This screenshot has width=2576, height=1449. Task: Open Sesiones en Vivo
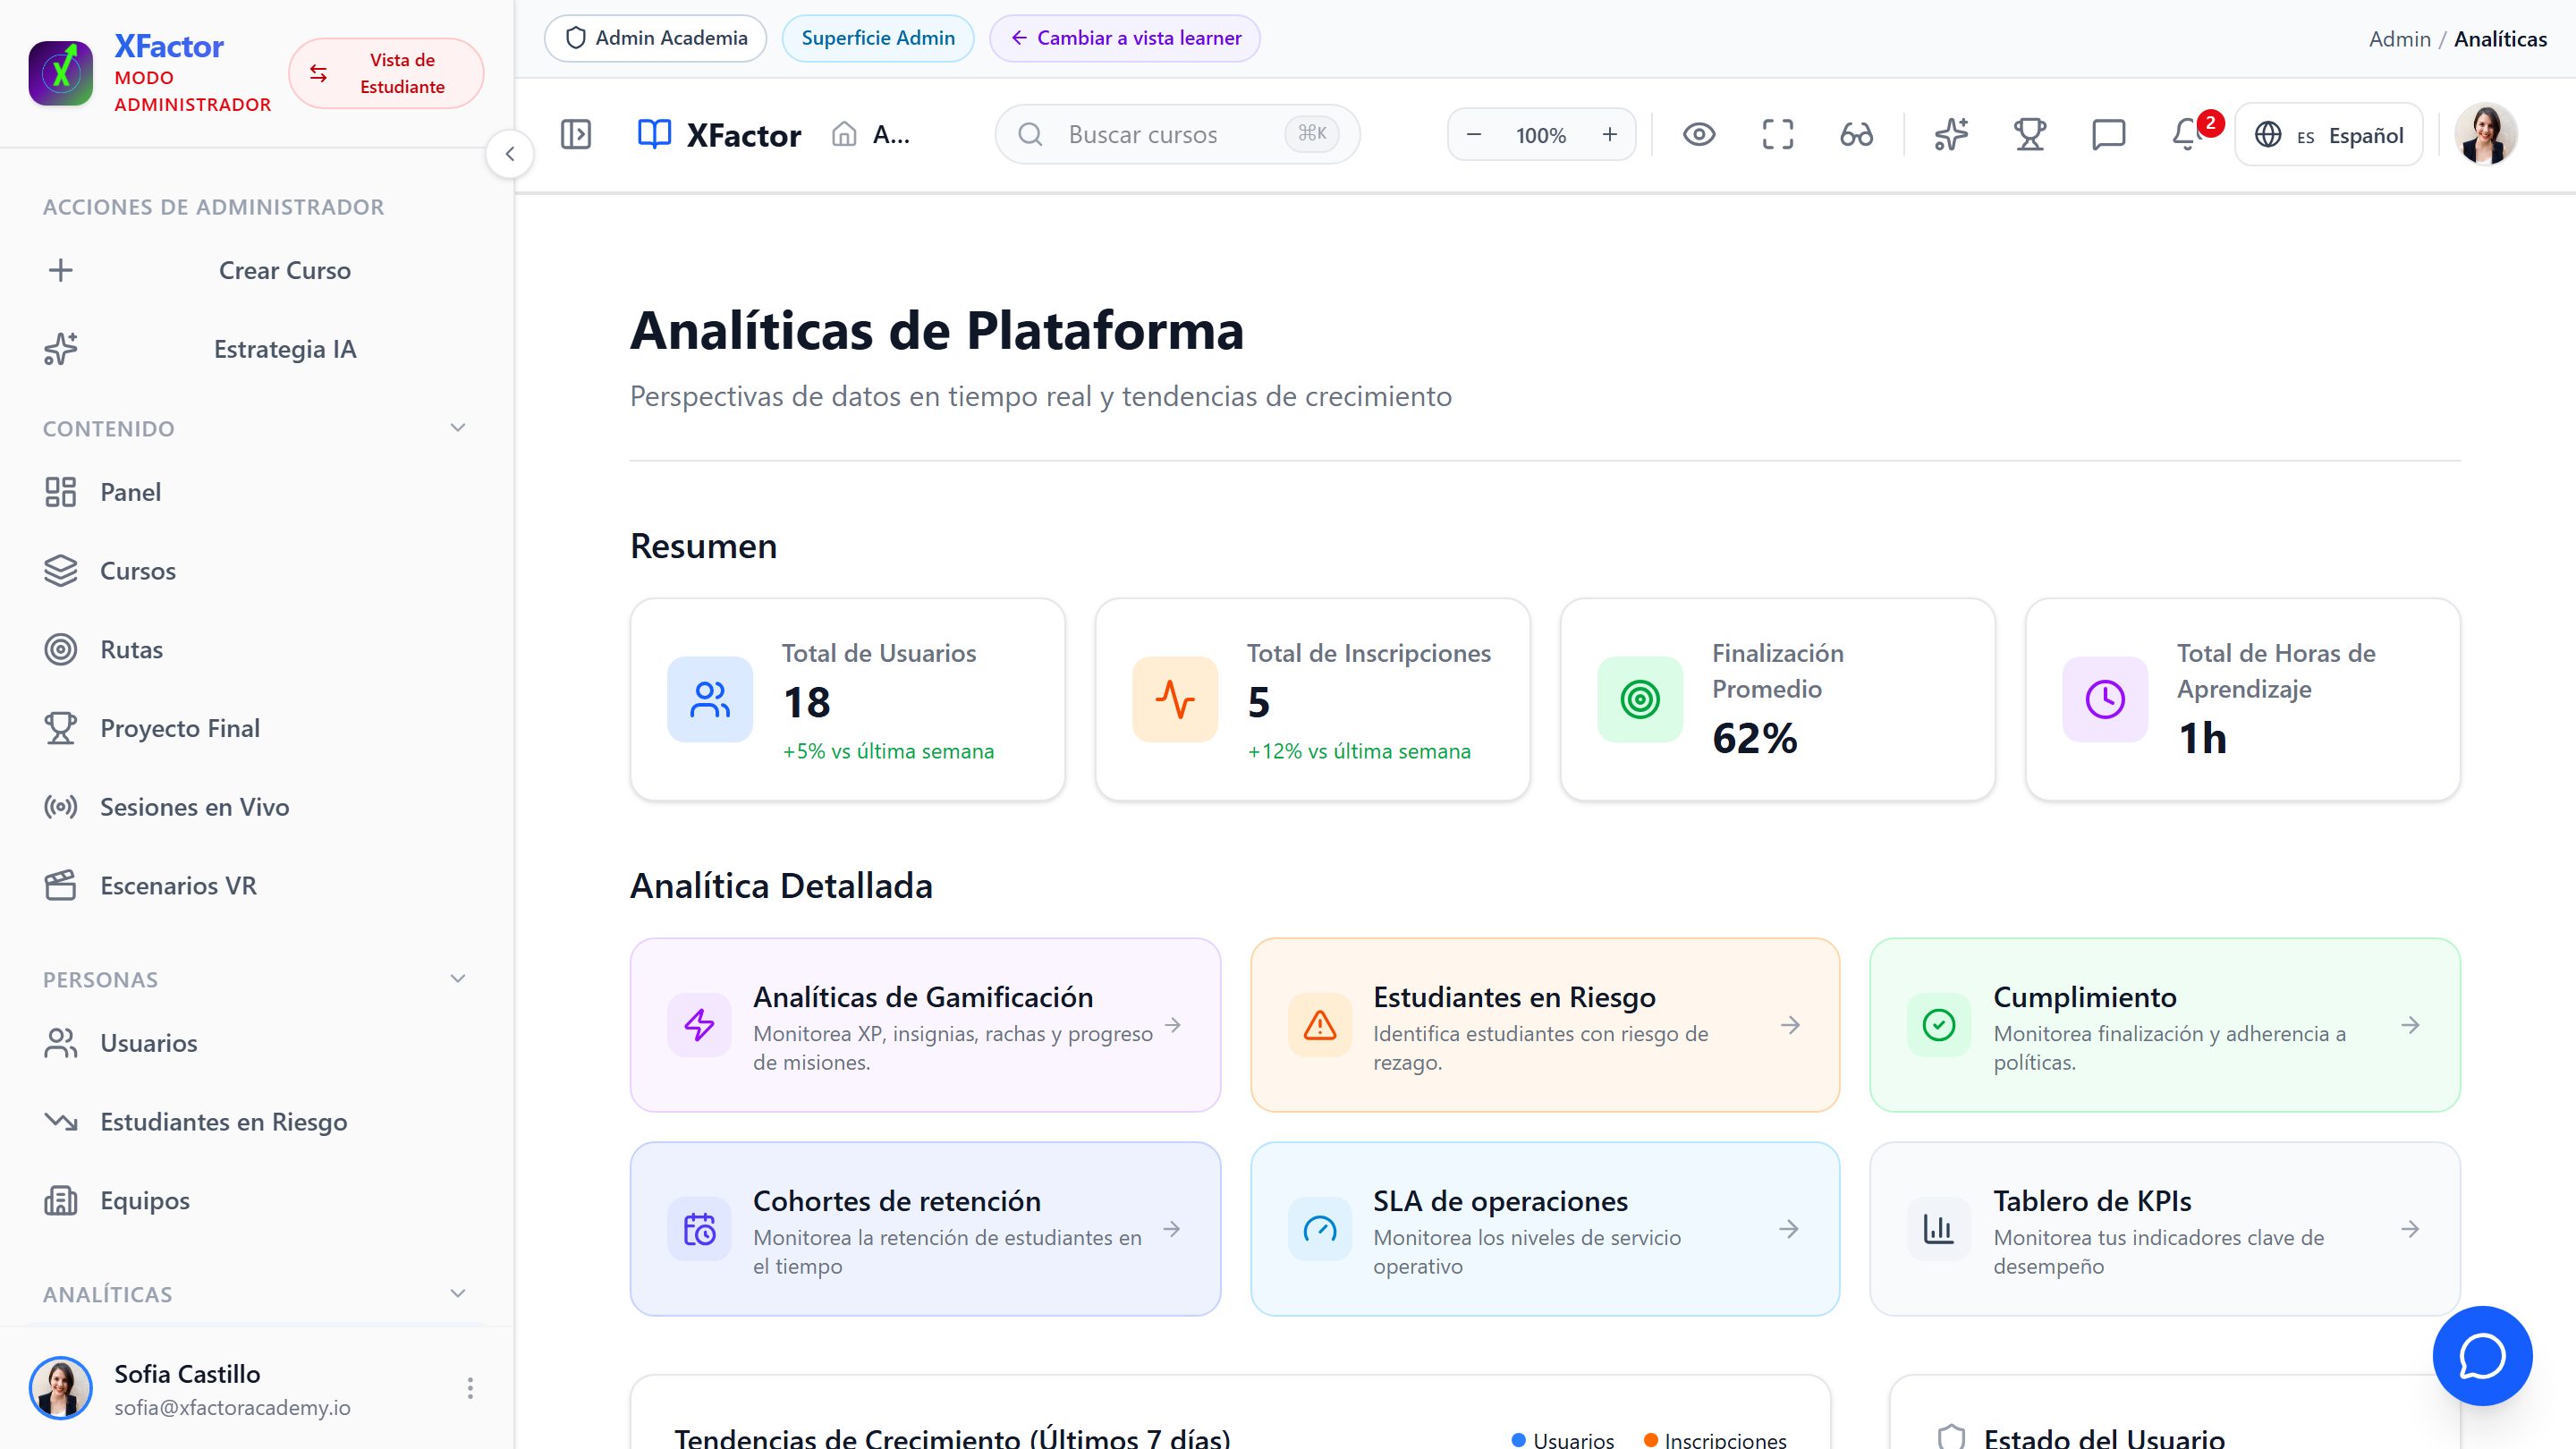pos(257,807)
